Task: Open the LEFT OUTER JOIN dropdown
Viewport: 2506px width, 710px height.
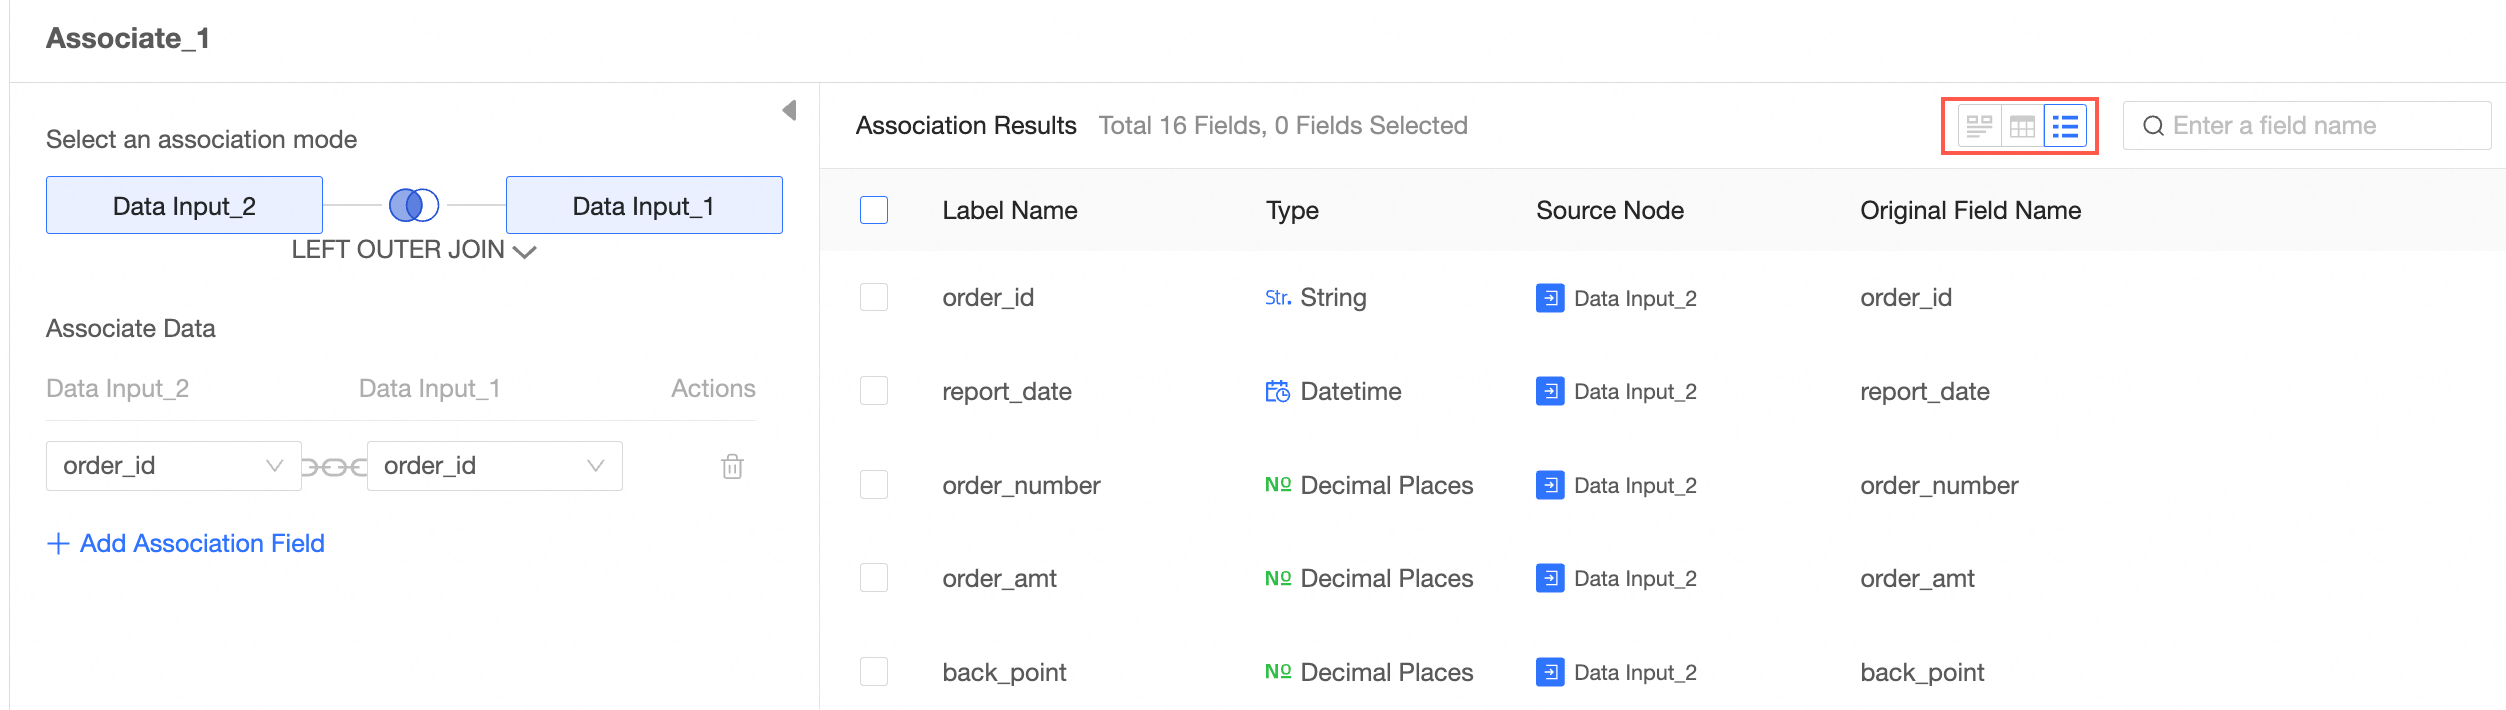Action: coord(413,250)
